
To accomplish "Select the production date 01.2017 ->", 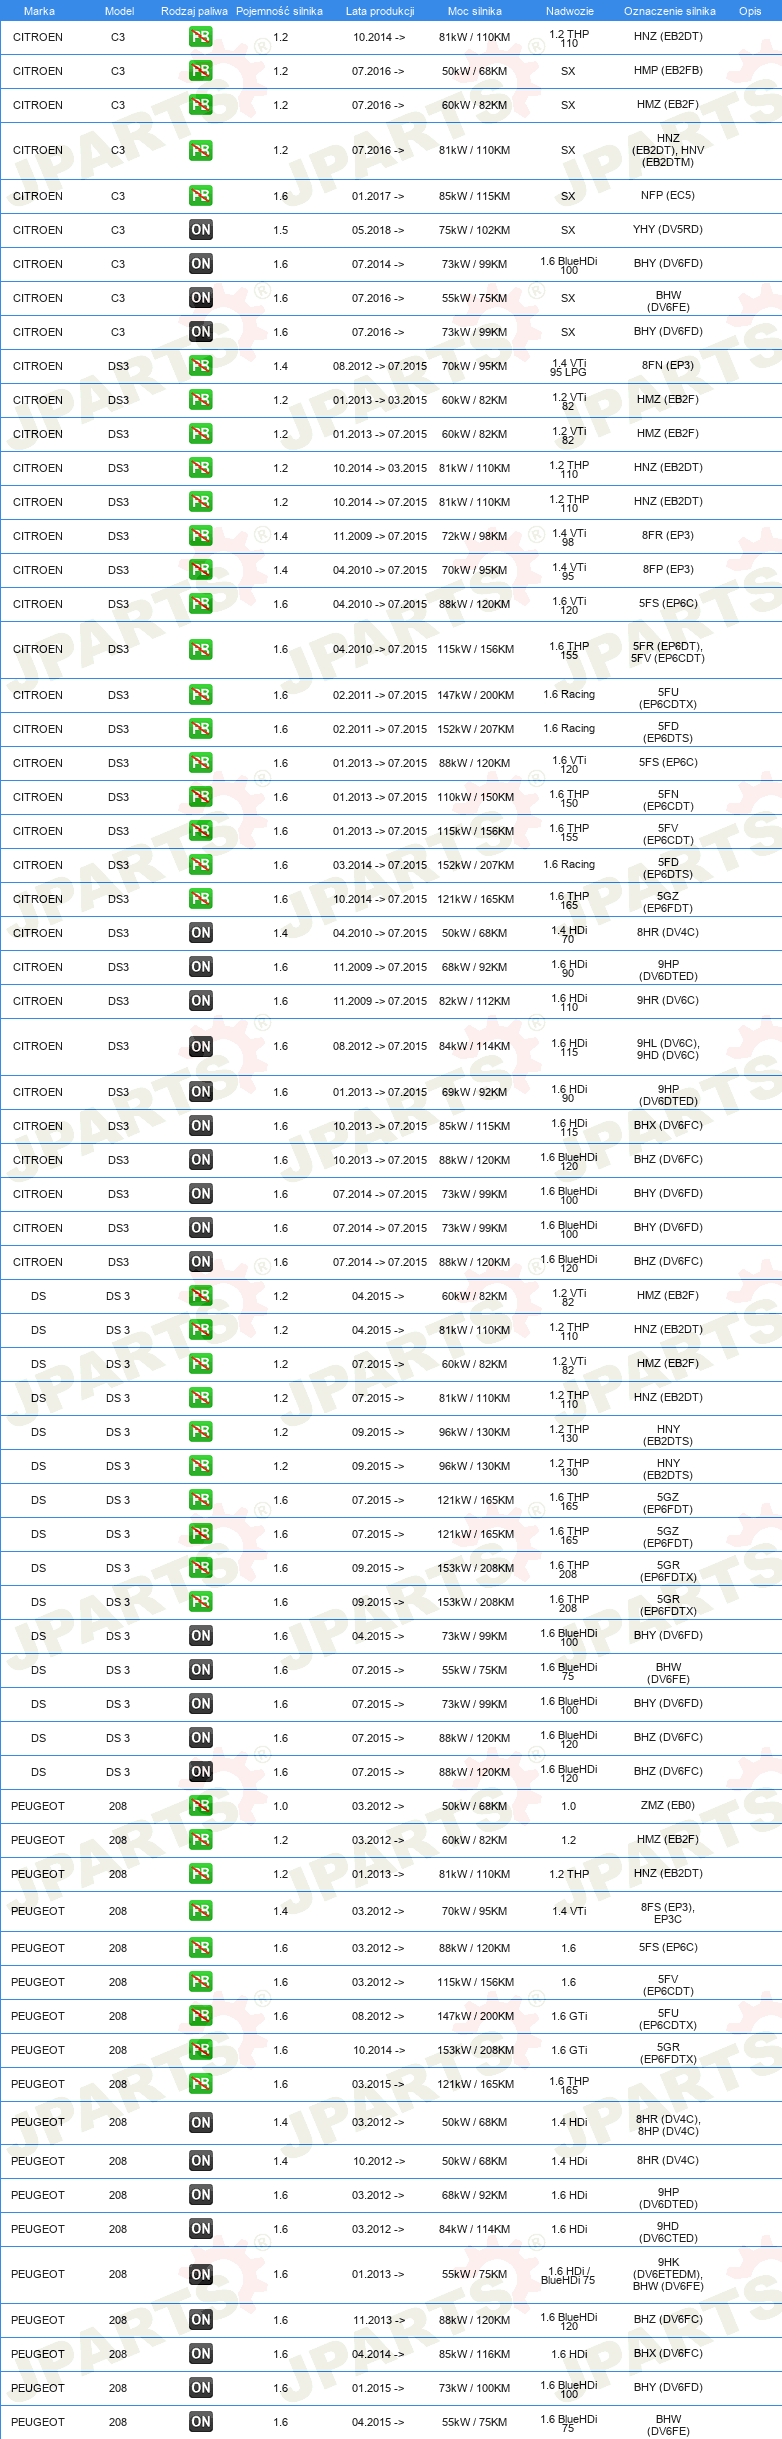I will [378, 196].
